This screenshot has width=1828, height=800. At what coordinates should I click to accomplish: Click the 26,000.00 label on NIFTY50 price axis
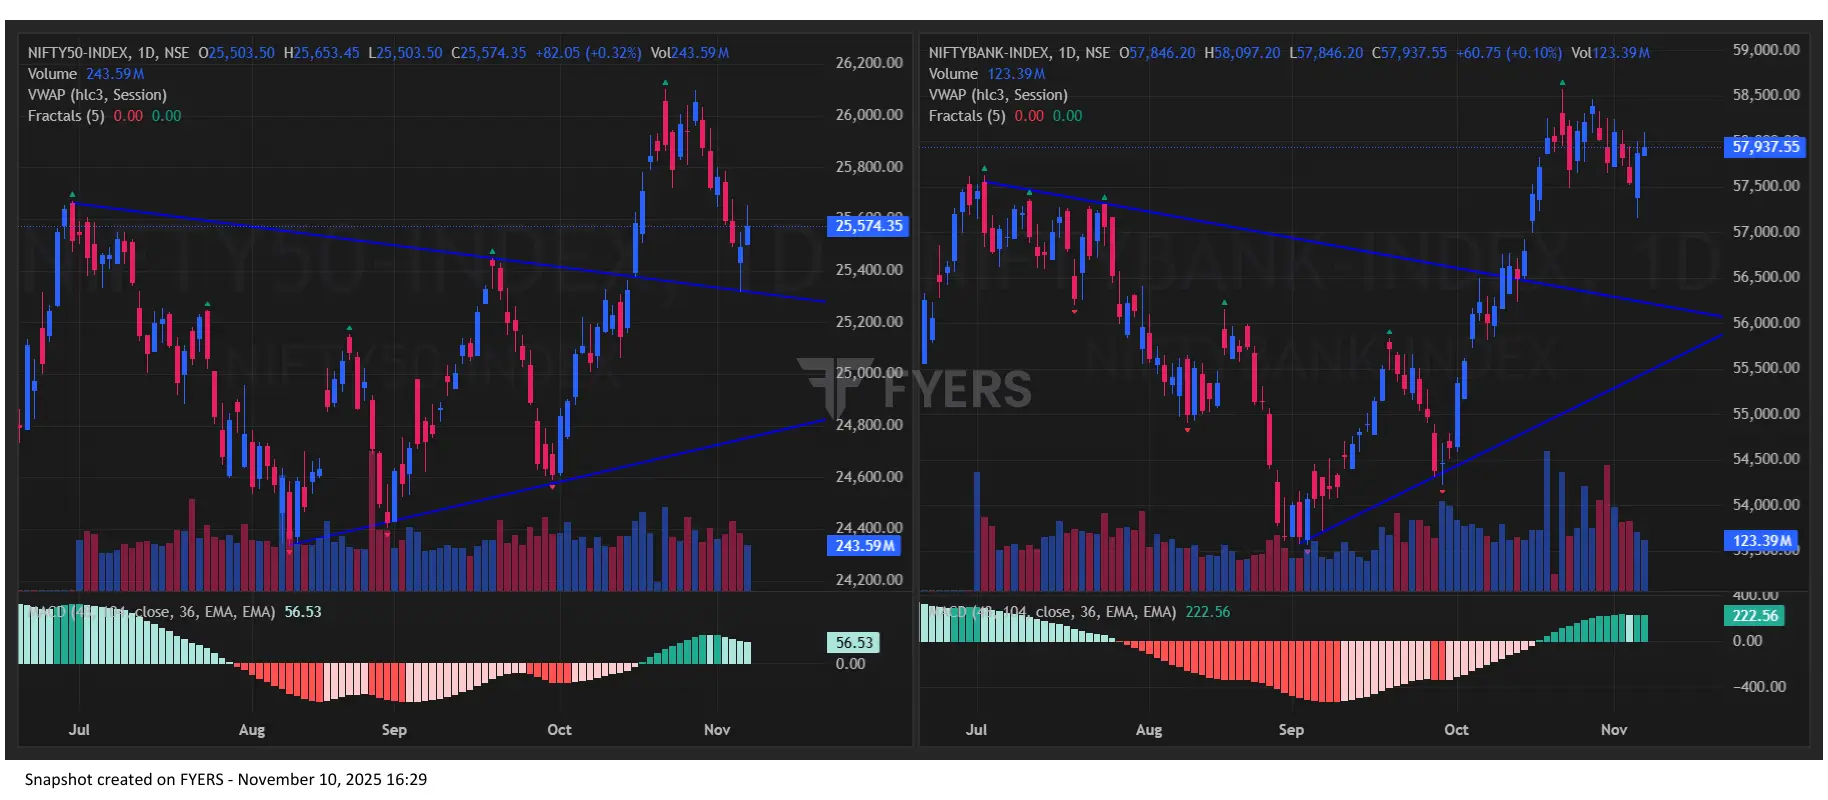[868, 115]
